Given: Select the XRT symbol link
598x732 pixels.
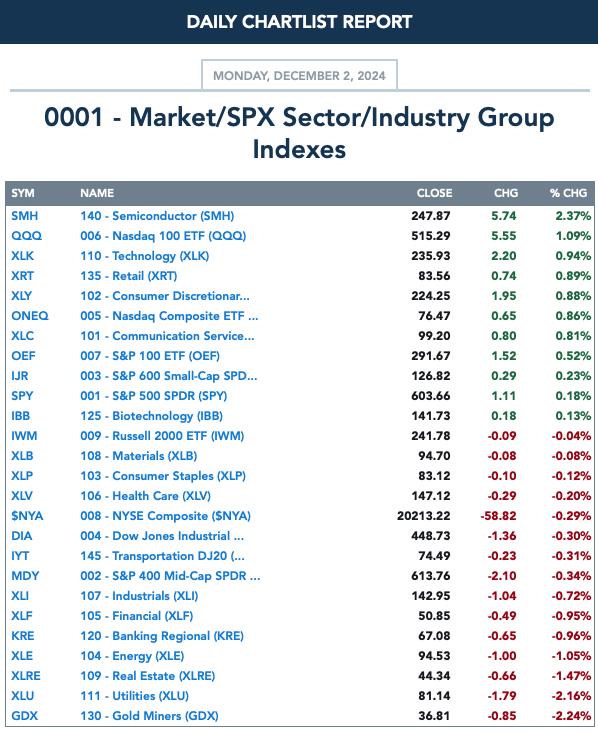Looking at the screenshot, I should (22, 276).
